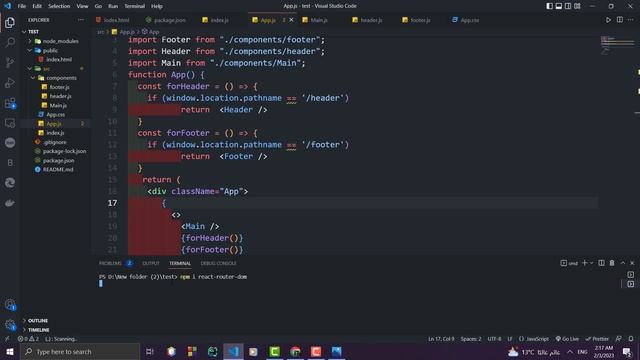The width and height of the screenshot is (640, 360).
Task: Kill the terminal with trash icon
Action: click(612, 263)
